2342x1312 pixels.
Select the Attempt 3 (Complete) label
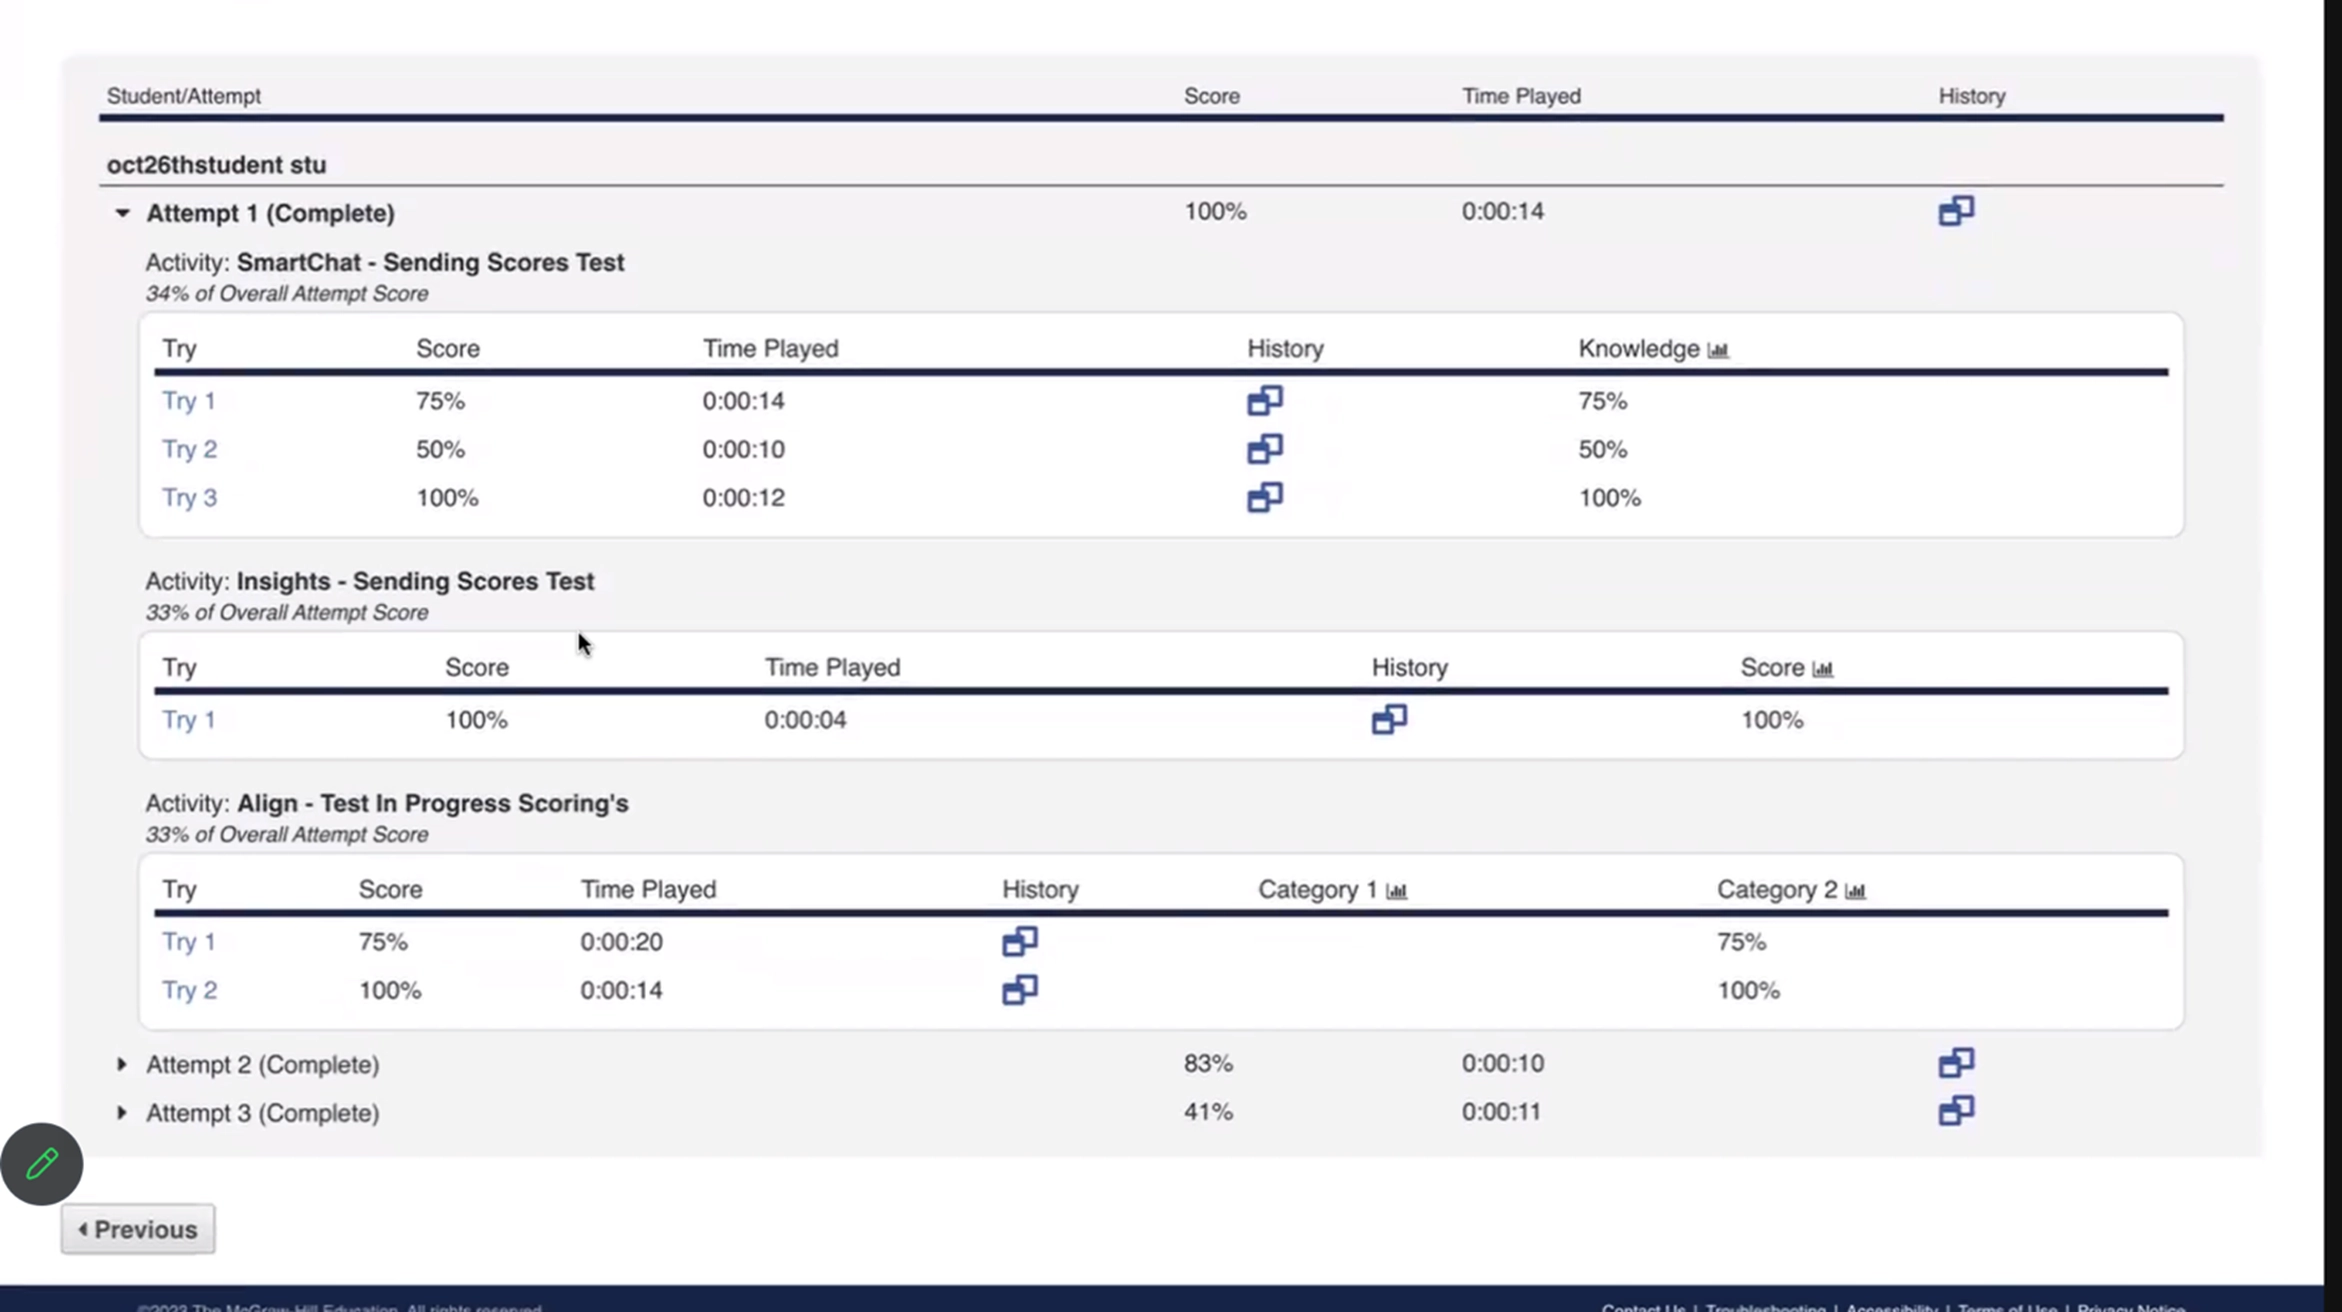coord(262,1113)
